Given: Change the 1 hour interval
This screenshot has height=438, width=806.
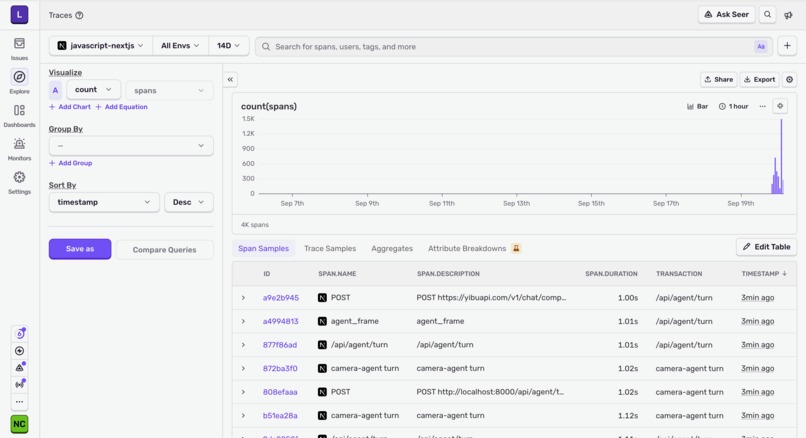Looking at the screenshot, I should (734, 106).
